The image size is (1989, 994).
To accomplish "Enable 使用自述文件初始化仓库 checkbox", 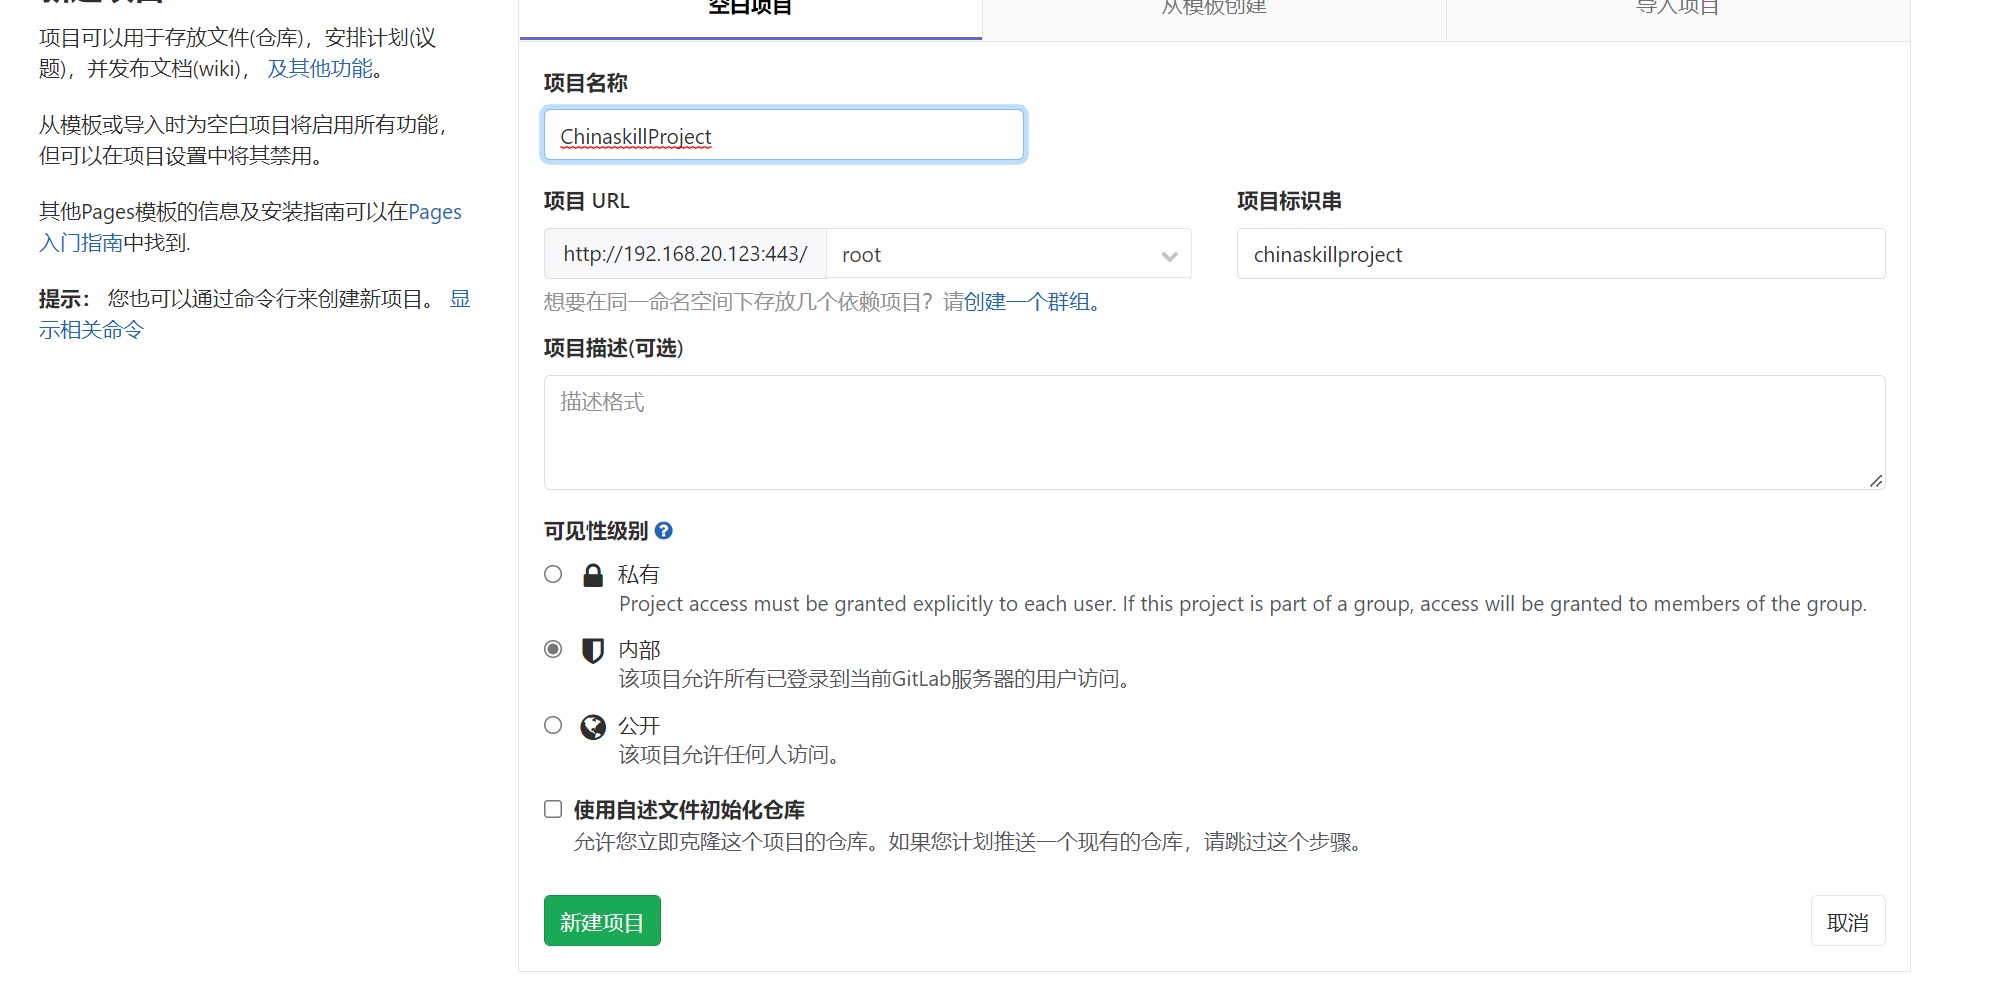I will coord(553,809).
